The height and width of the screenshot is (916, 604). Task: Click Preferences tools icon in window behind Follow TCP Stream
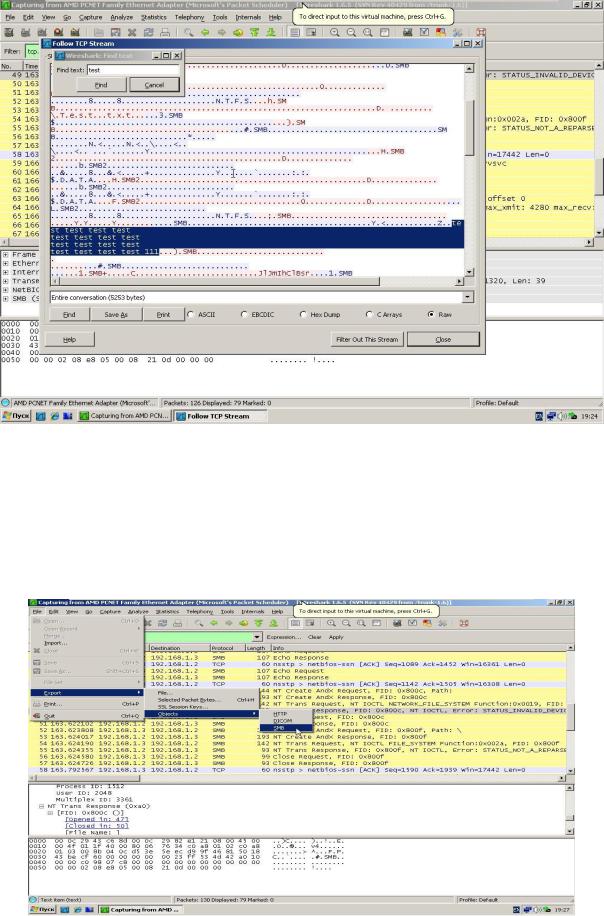[x=457, y=32]
